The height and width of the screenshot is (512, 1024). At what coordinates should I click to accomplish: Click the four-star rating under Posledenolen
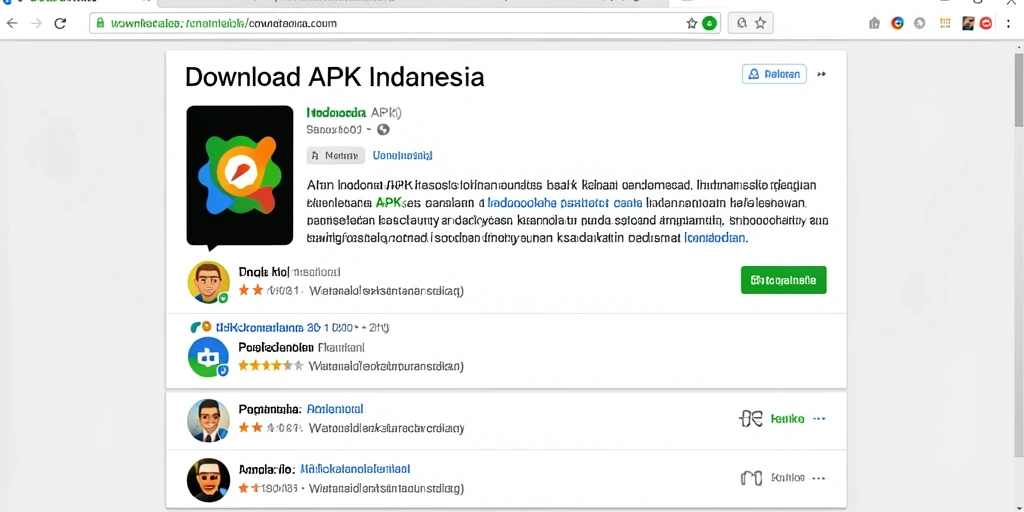click(270, 366)
